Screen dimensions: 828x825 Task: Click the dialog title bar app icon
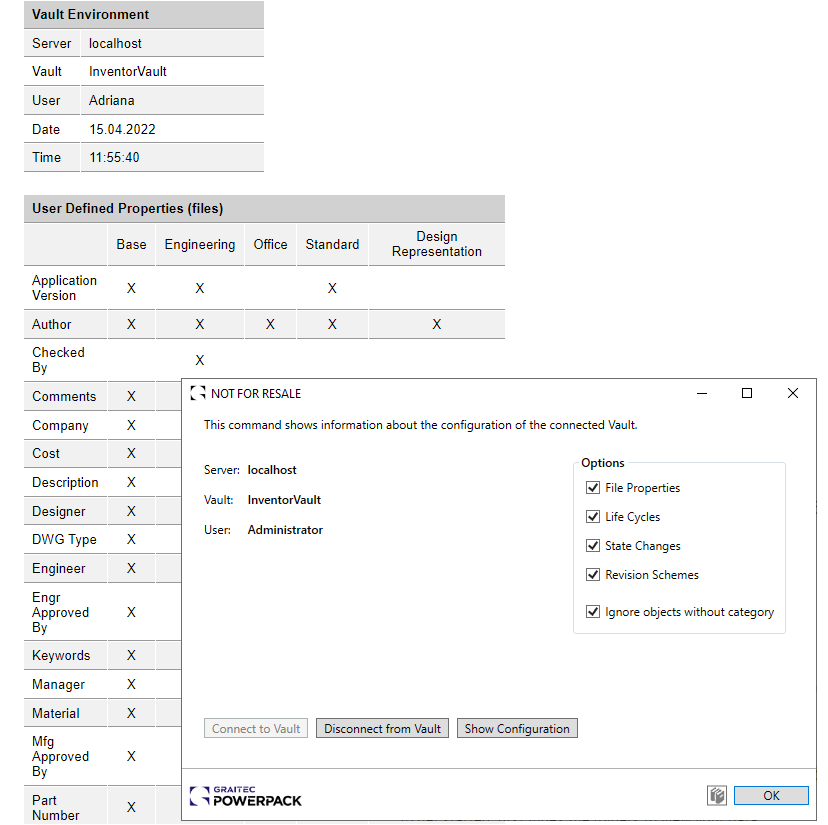198,394
